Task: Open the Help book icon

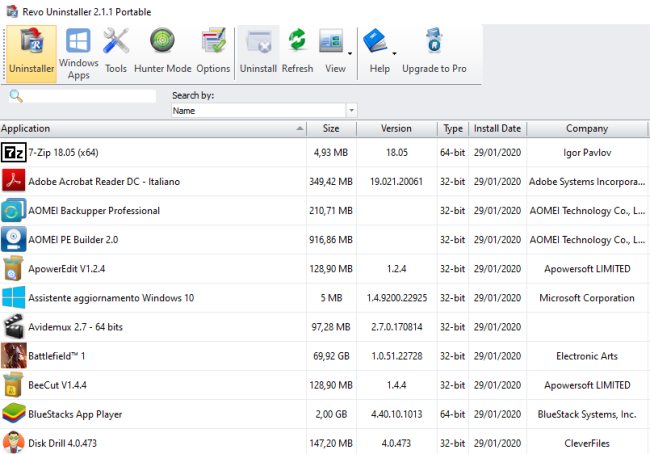Action: coord(375,41)
